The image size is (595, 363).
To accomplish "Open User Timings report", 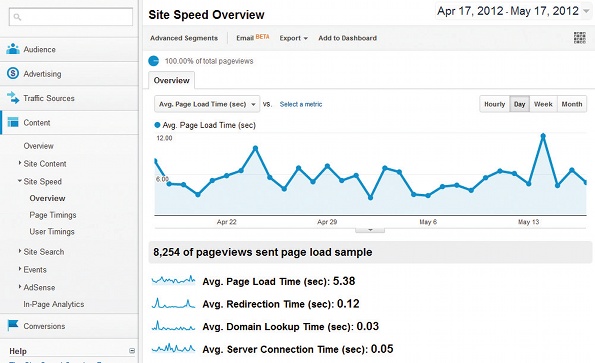I will tap(52, 232).
